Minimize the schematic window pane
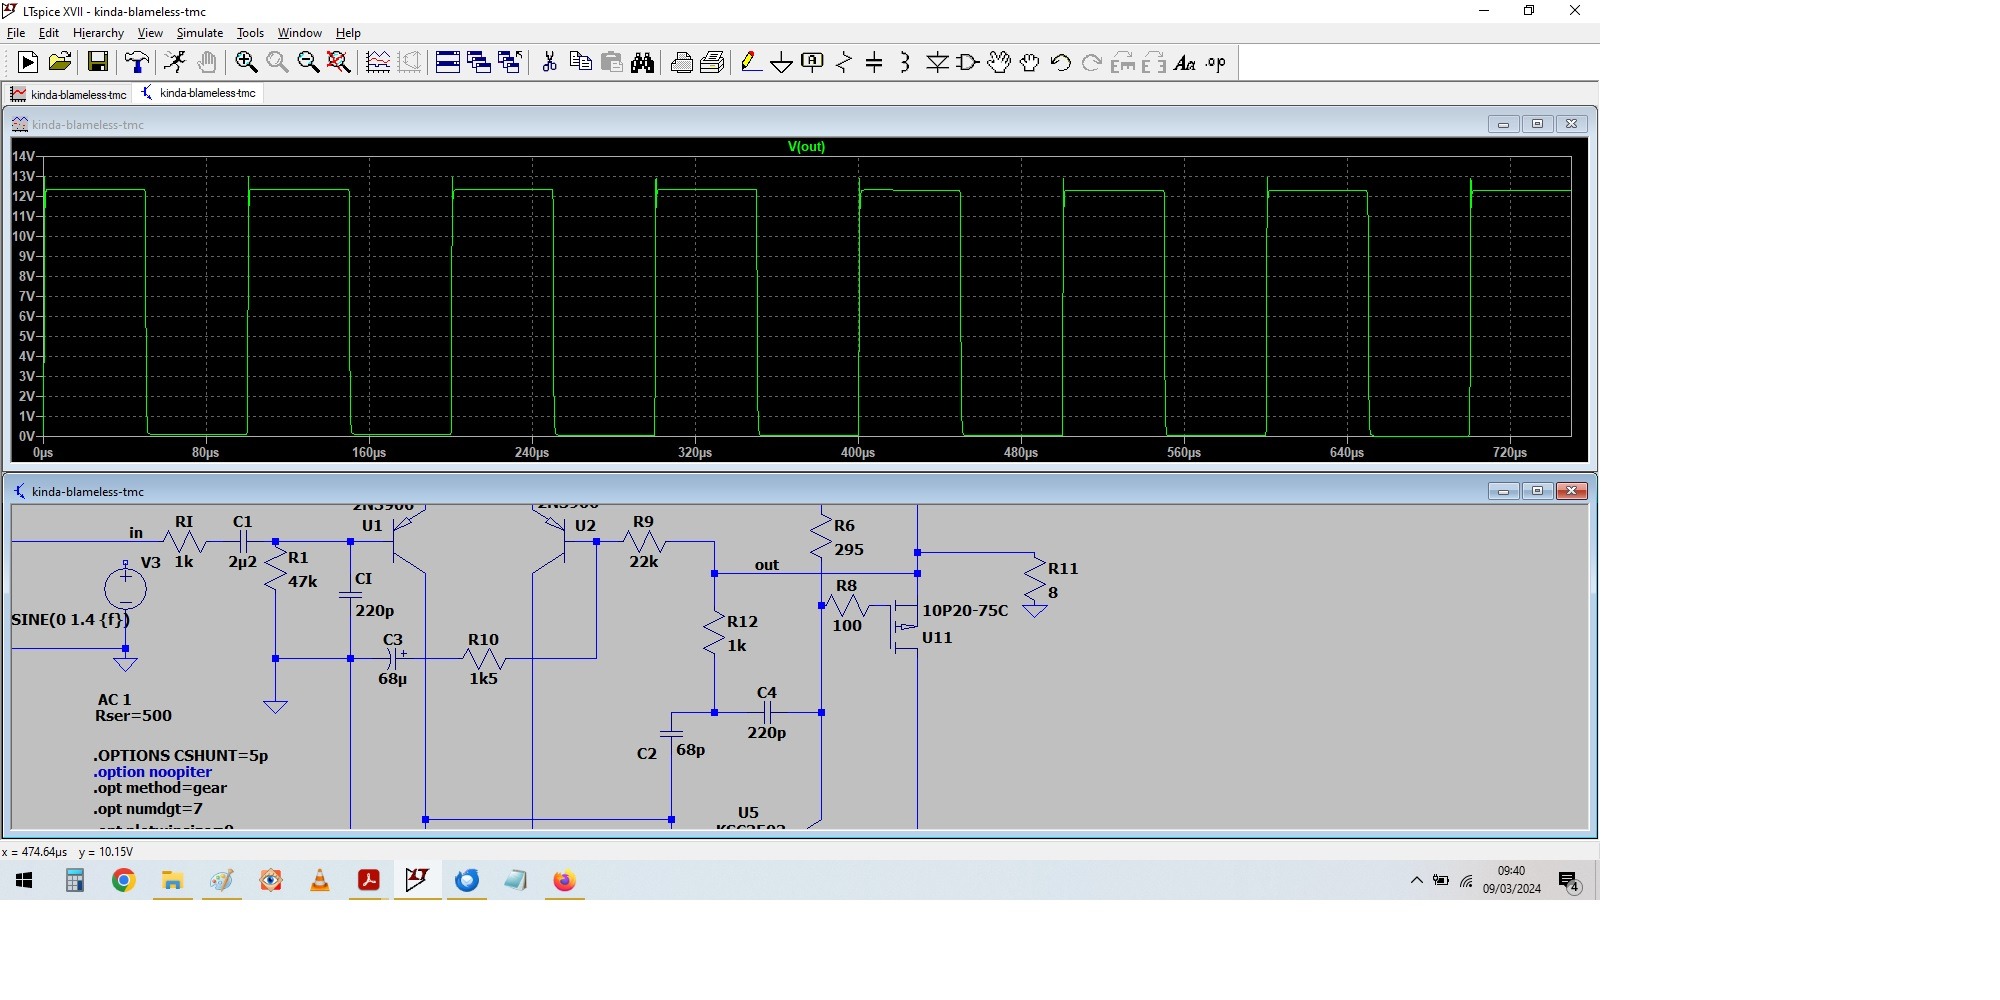 pyautogui.click(x=1503, y=491)
